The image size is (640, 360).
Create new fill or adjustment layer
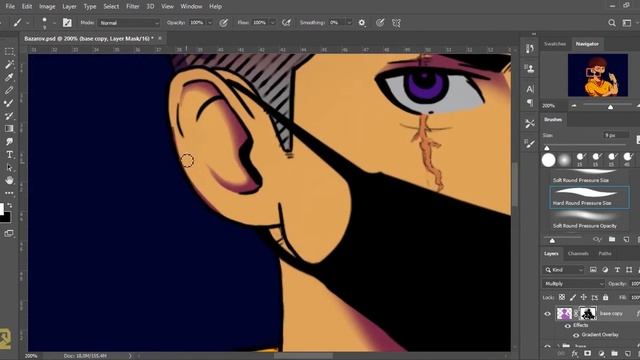(601, 353)
